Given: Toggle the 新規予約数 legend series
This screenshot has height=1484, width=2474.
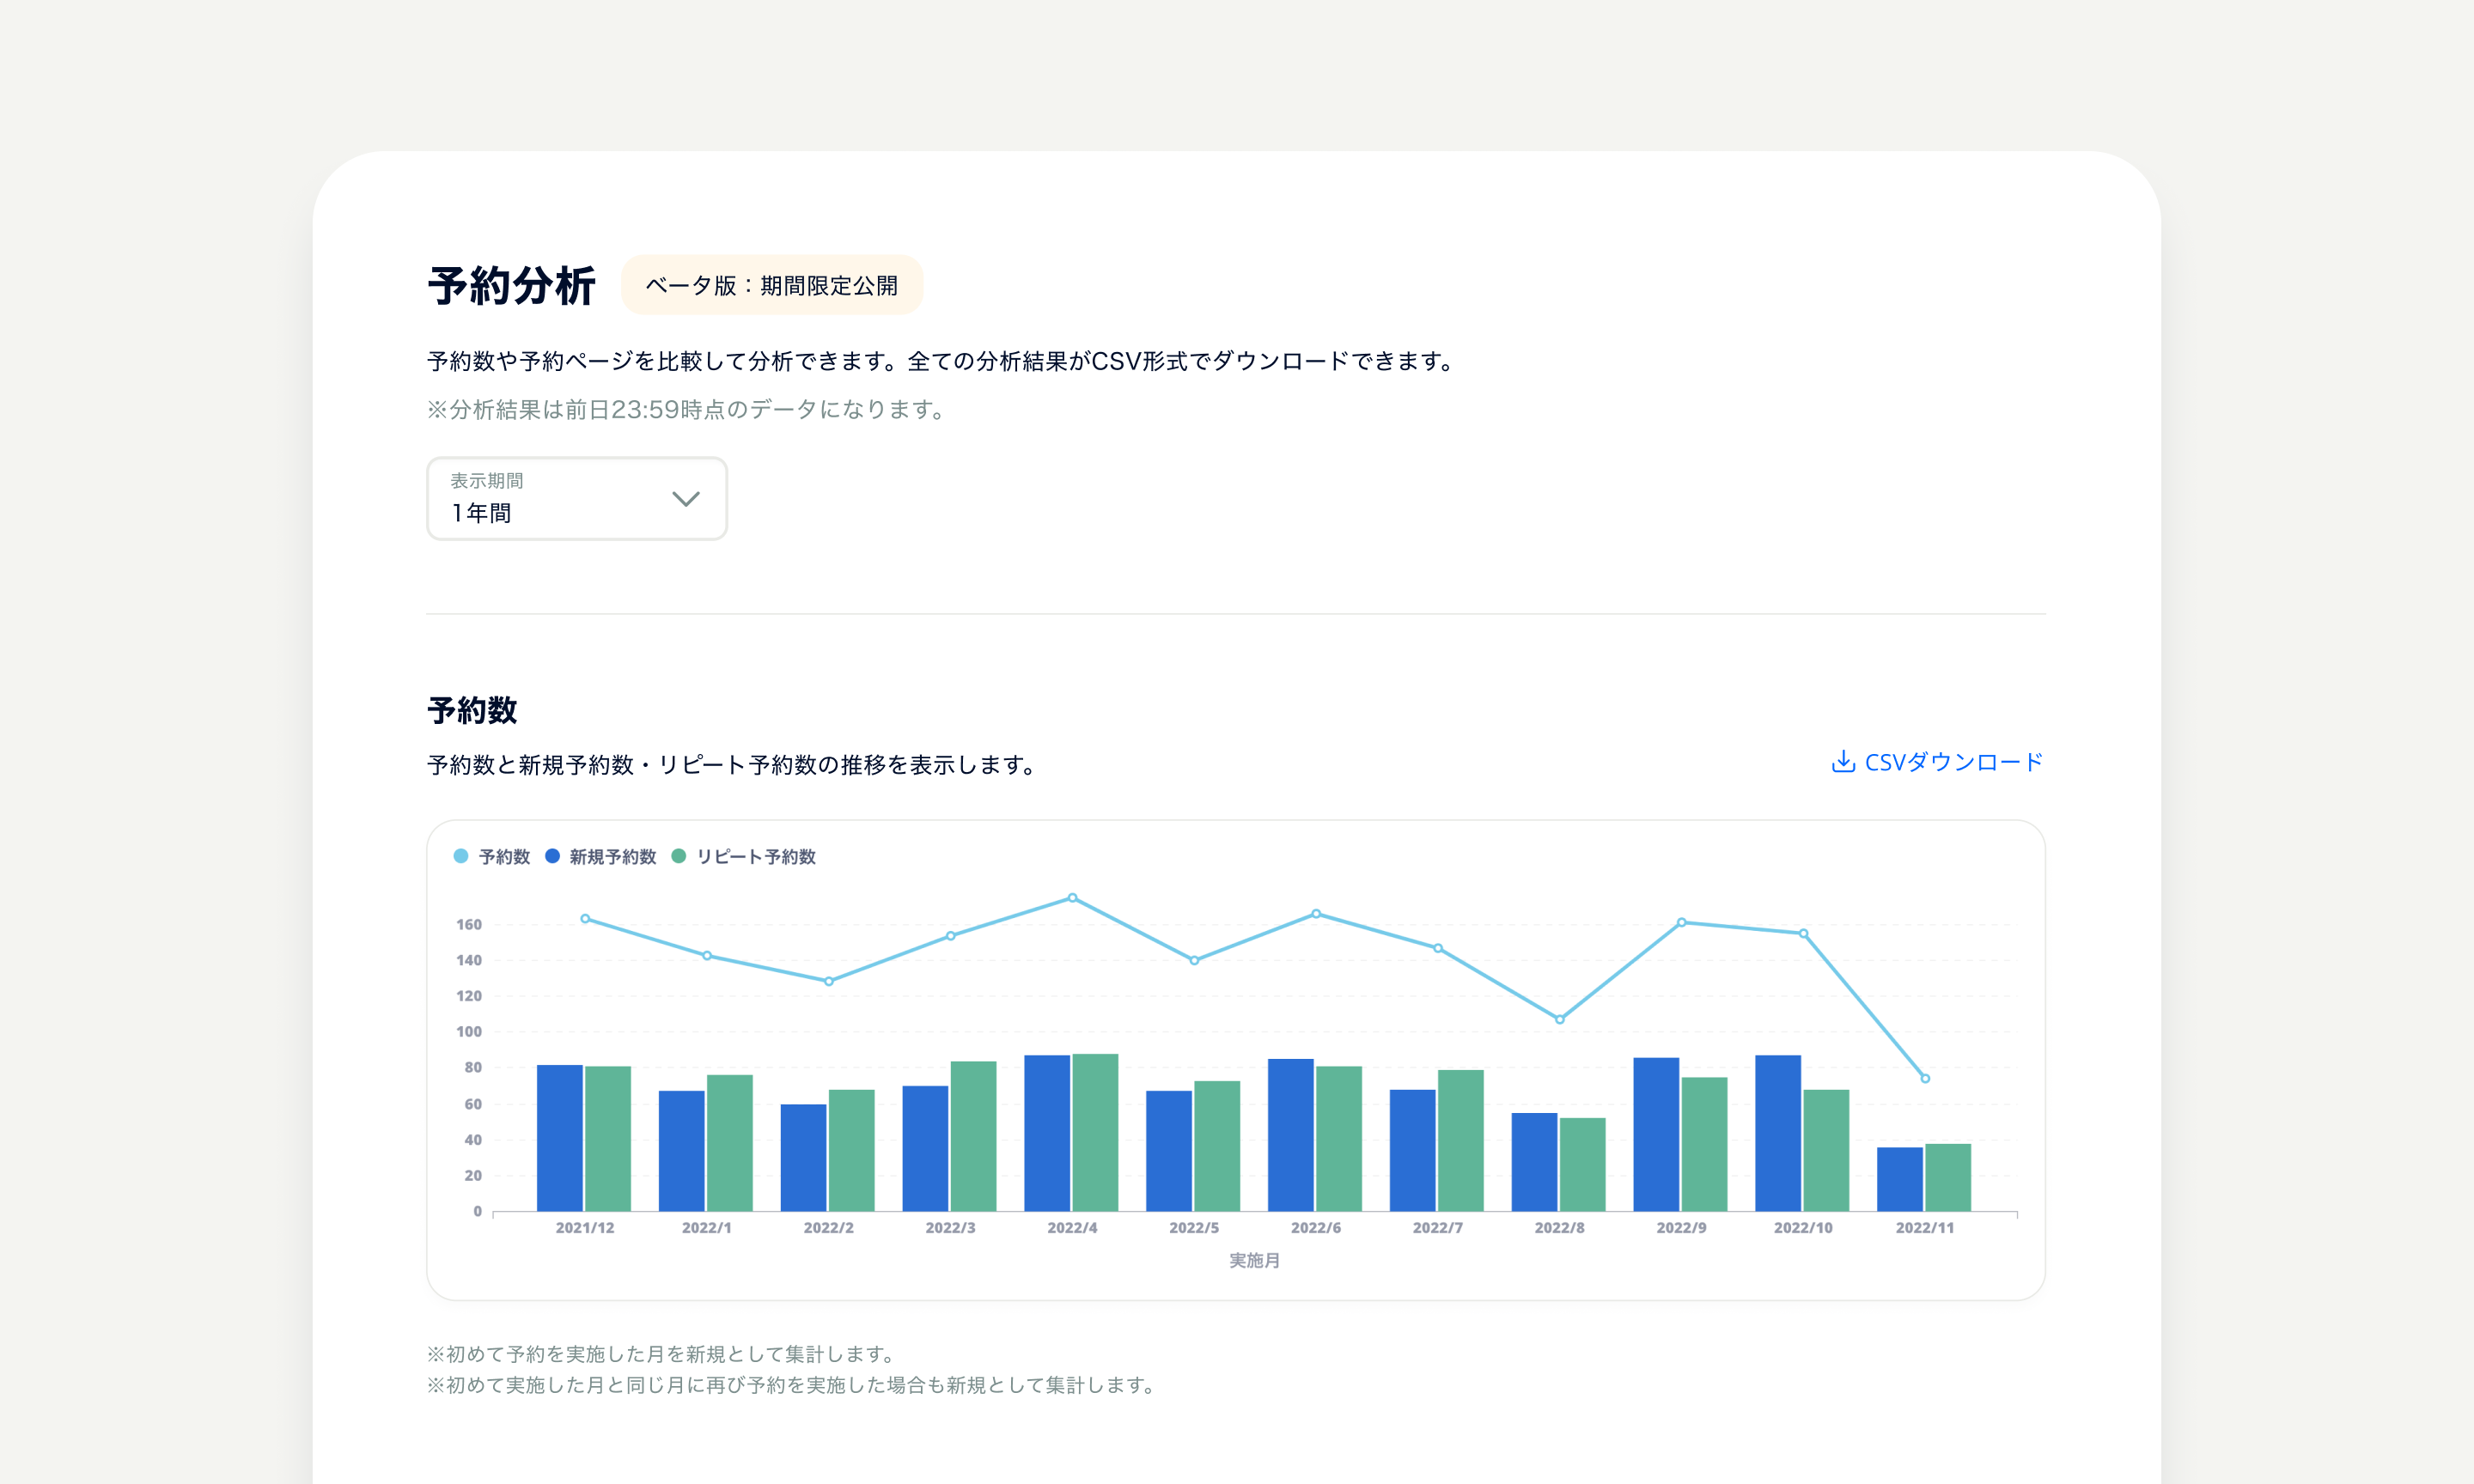Looking at the screenshot, I should pyautogui.click(x=612, y=857).
